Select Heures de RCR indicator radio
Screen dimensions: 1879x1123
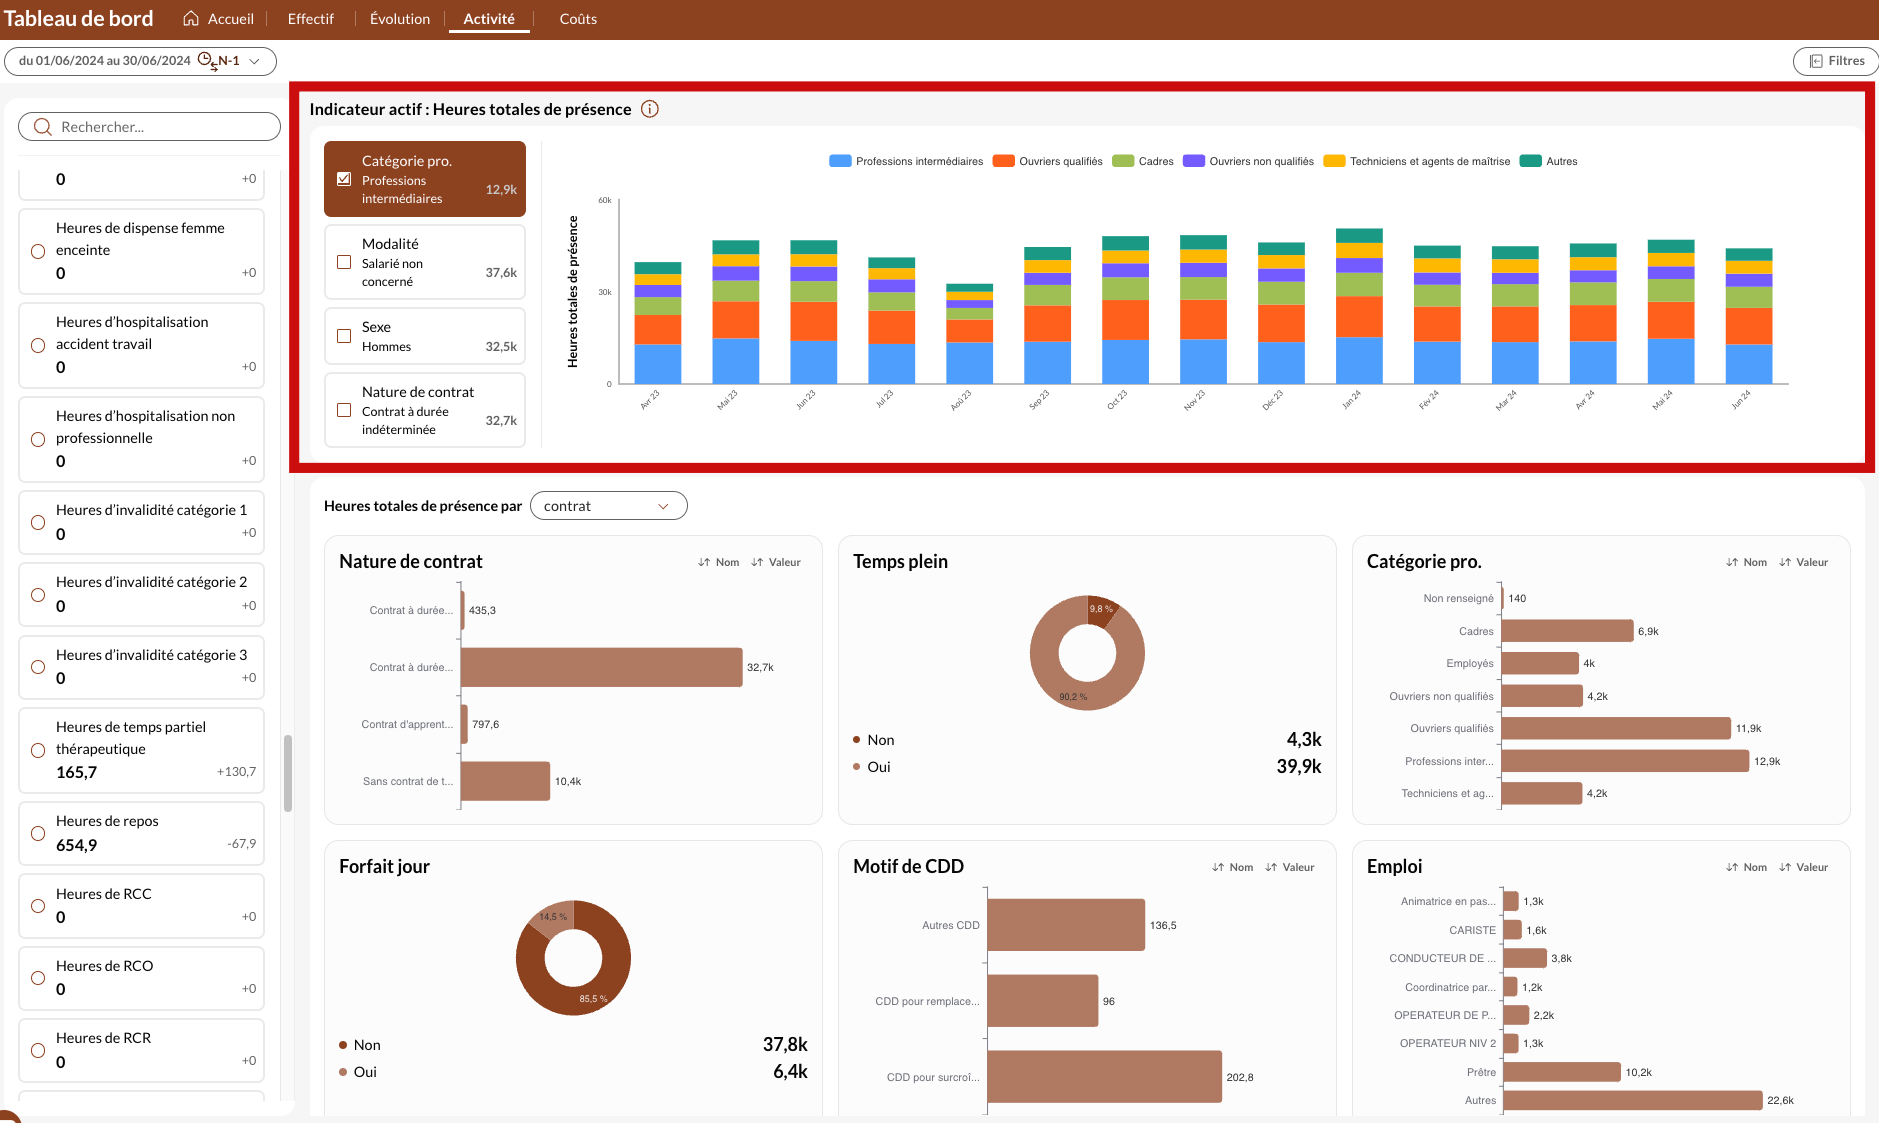[x=38, y=1050]
